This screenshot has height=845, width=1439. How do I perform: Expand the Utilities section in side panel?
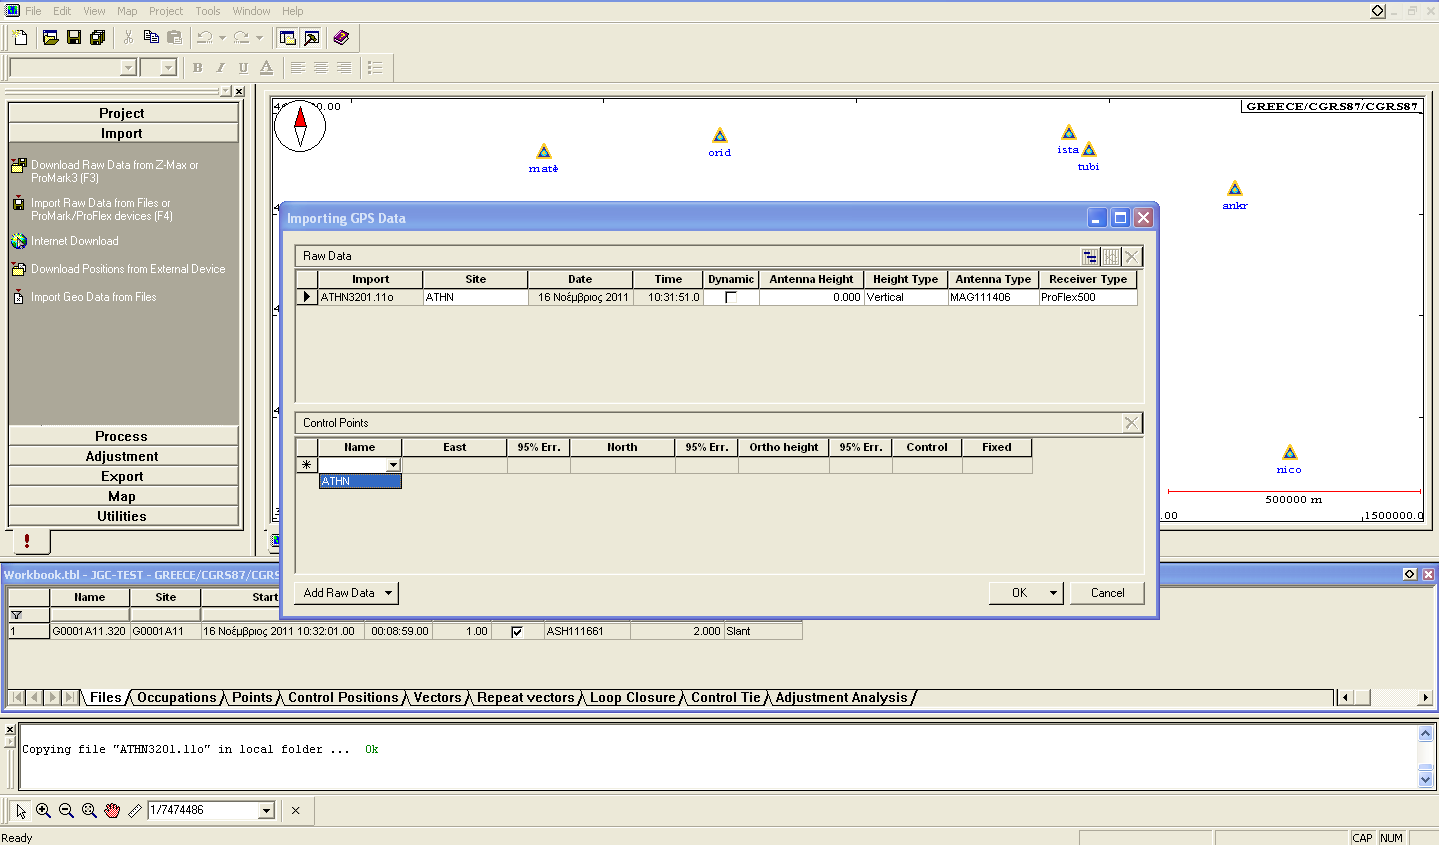tap(123, 516)
